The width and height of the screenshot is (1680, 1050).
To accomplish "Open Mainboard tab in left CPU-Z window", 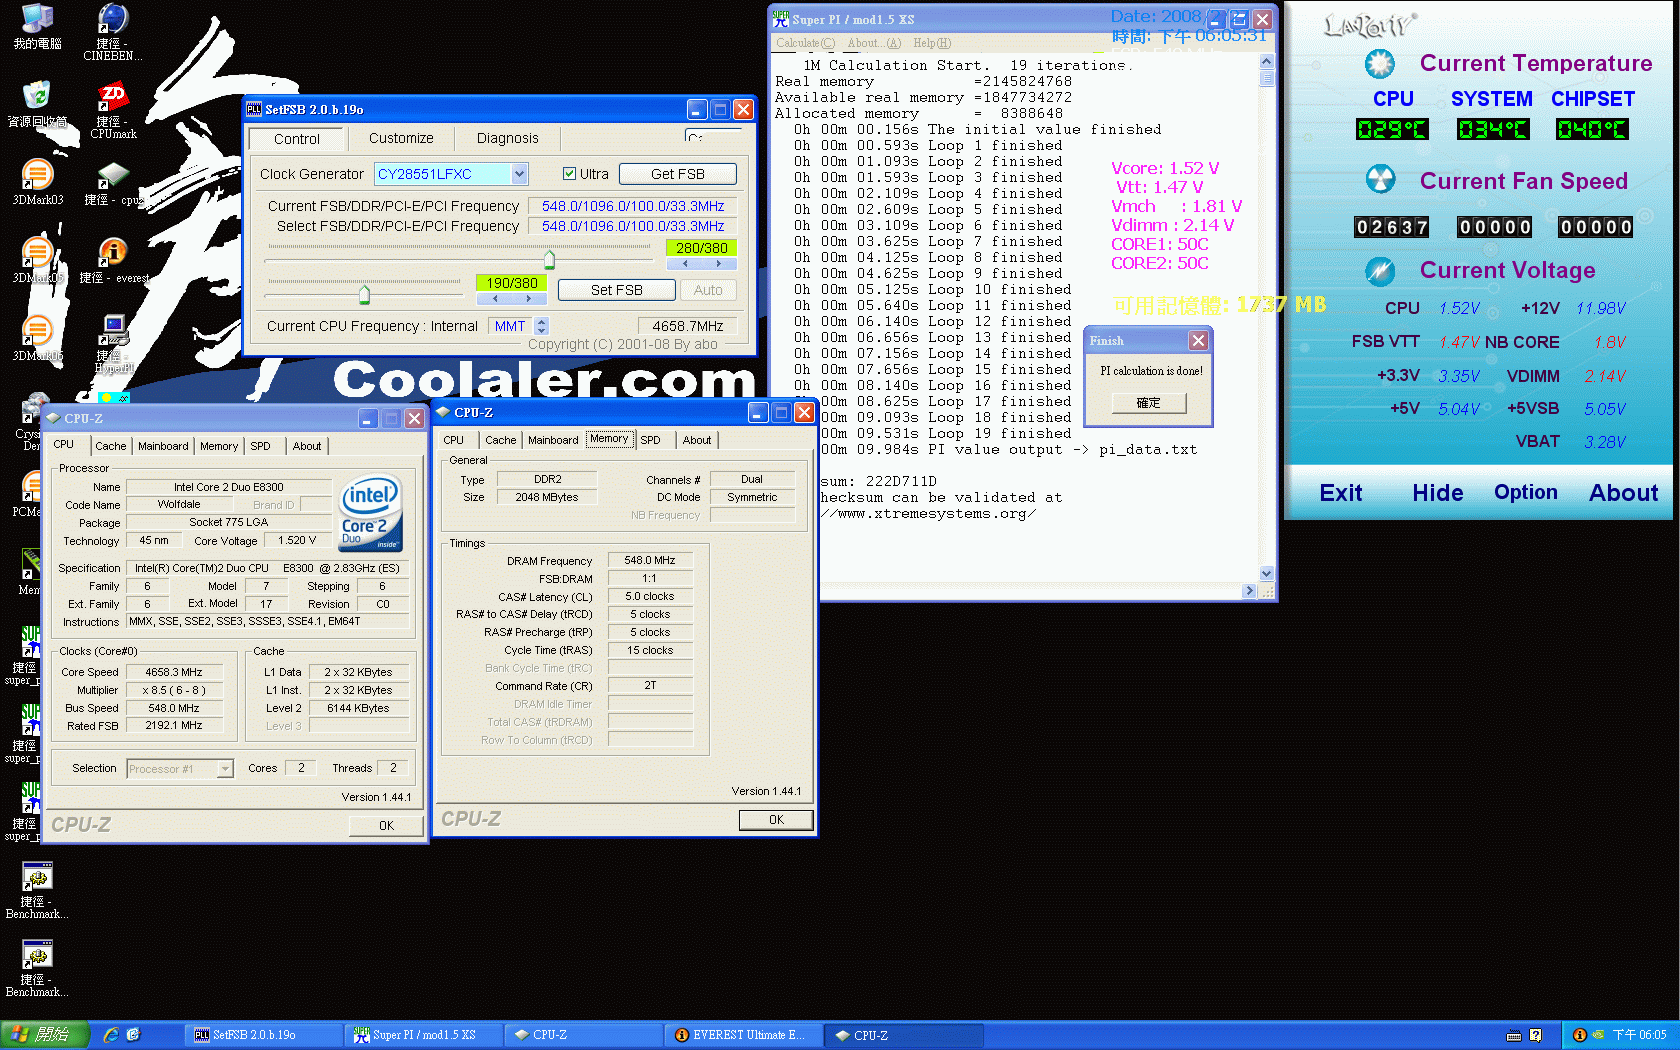I will (x=163, y=446).
